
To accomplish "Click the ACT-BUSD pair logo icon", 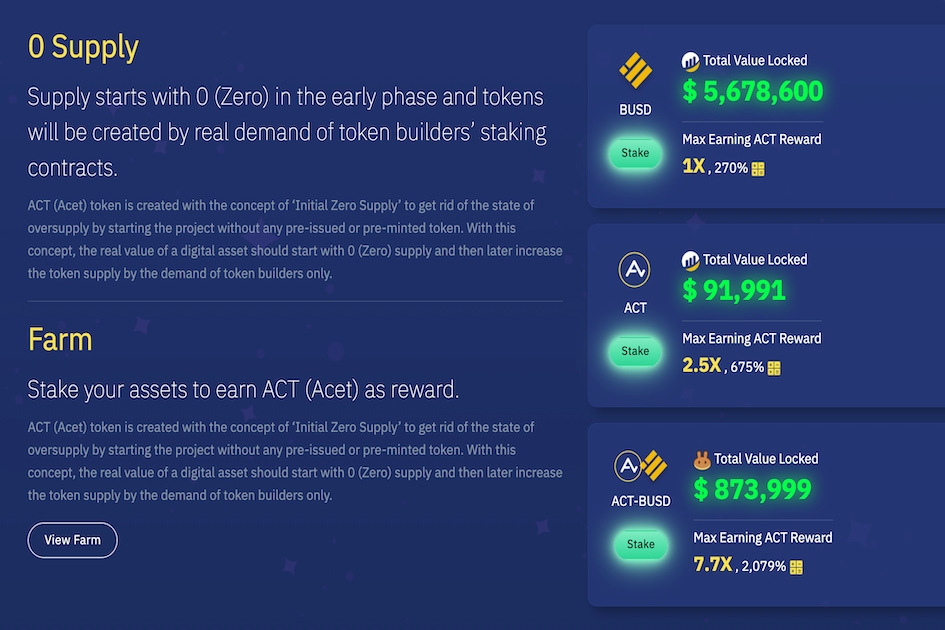I will point(641,465).
